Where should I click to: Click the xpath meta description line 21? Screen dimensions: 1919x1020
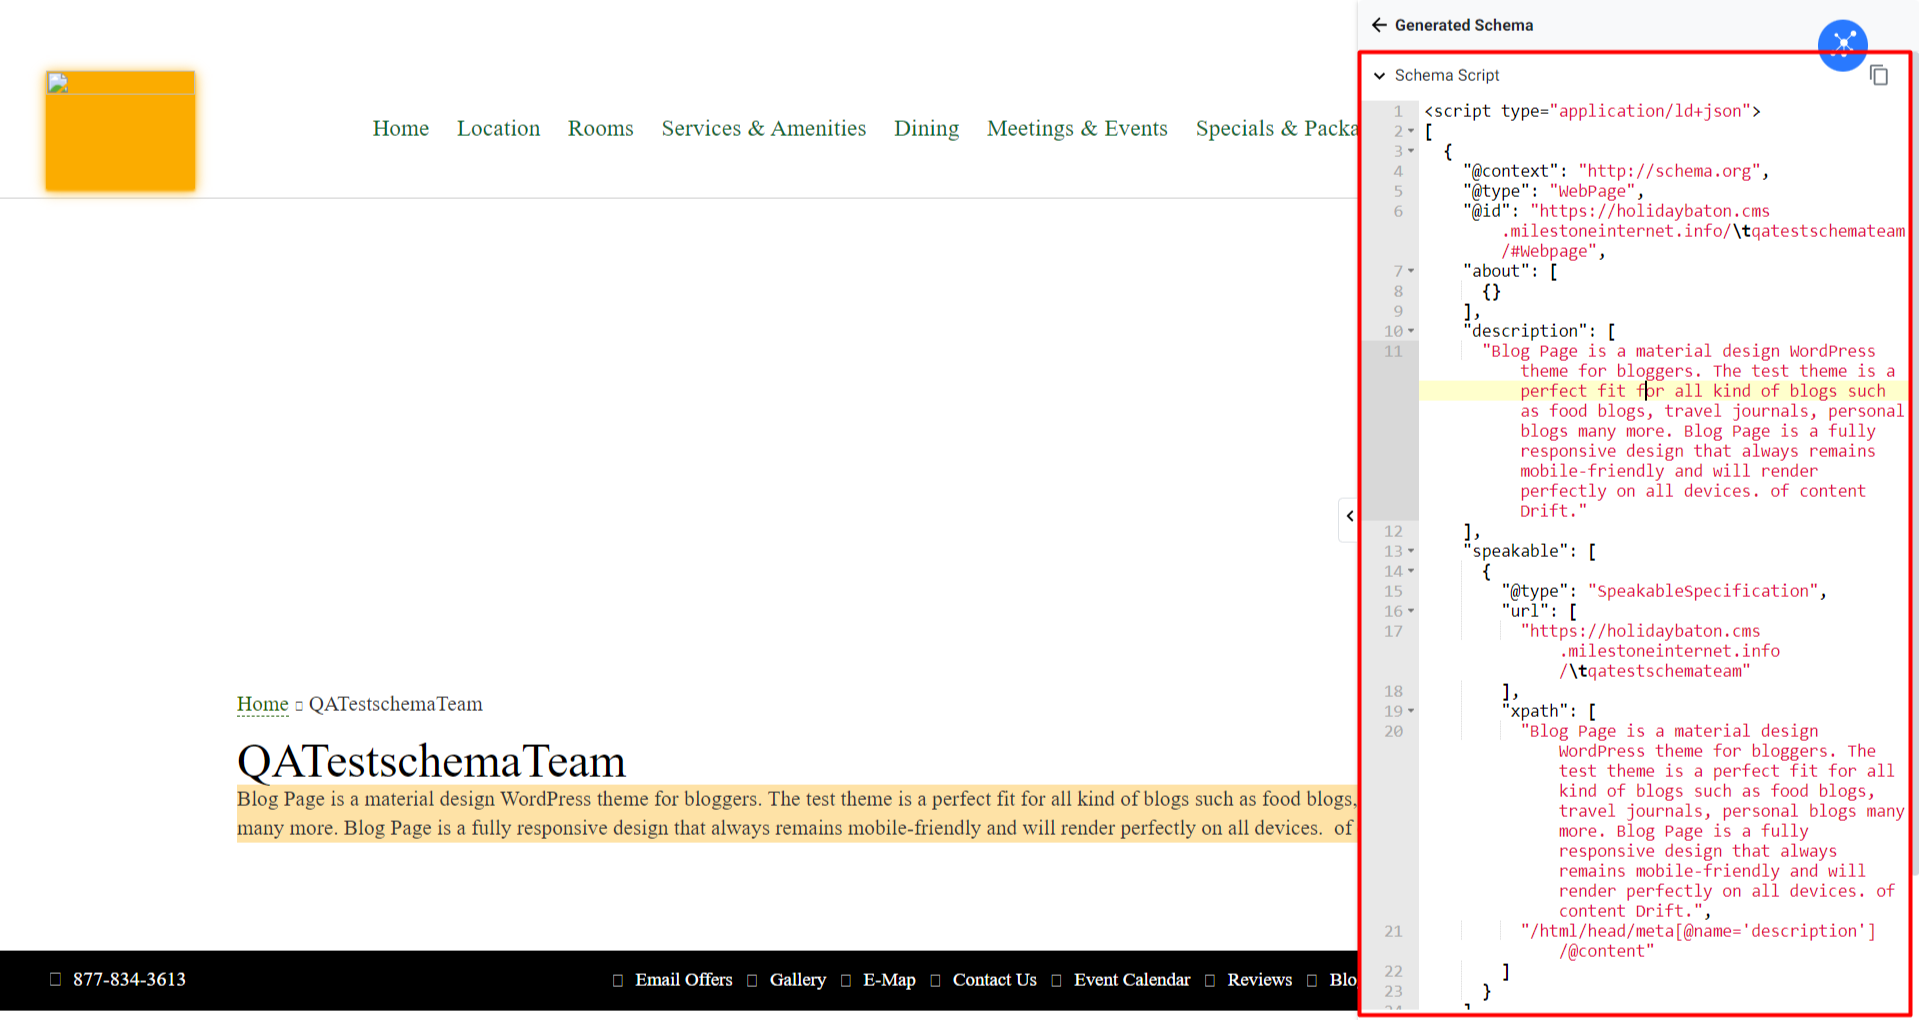pyautogui.click(x=1698, y=941)
